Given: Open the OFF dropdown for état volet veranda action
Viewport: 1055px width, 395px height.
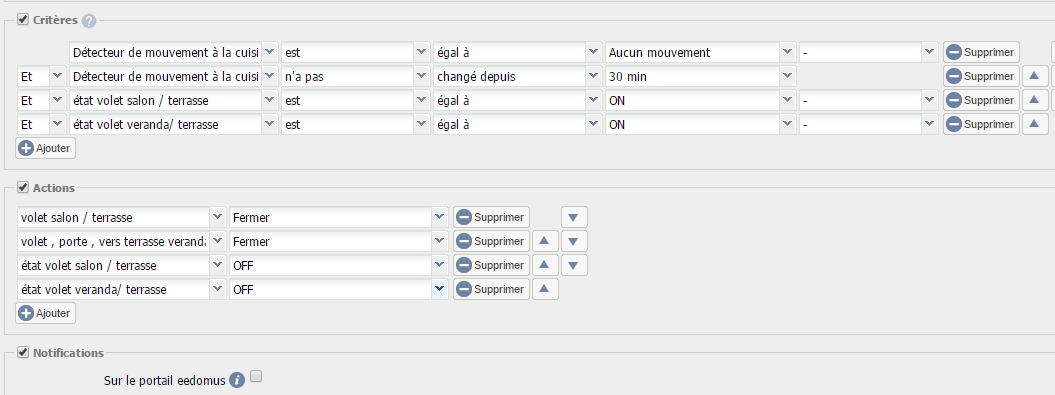Looking at the screenshot, I should click(x=439, y=289).
